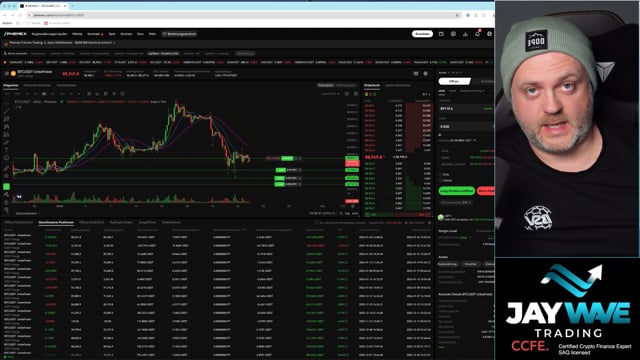Switch to Geschlossene Positionen tab
Image resolution: width=640 pixels, height=360 pixels.
tap(56, 222)
